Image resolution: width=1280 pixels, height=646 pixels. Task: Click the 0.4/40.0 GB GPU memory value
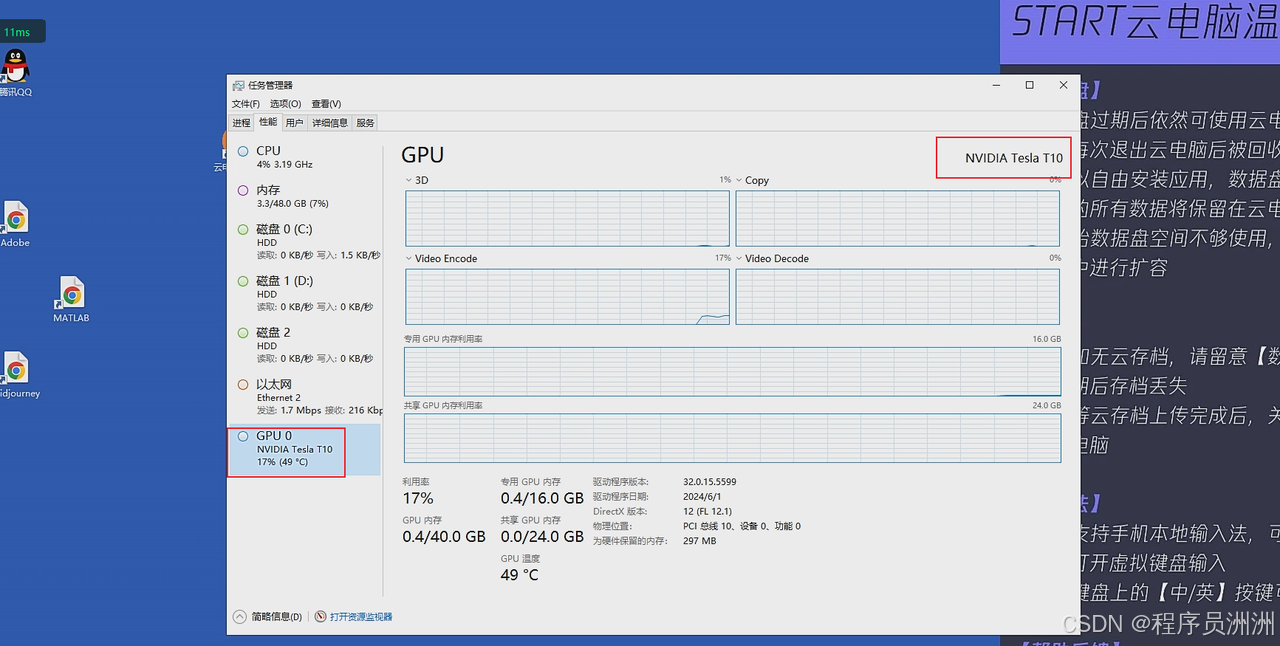[444, 536]
